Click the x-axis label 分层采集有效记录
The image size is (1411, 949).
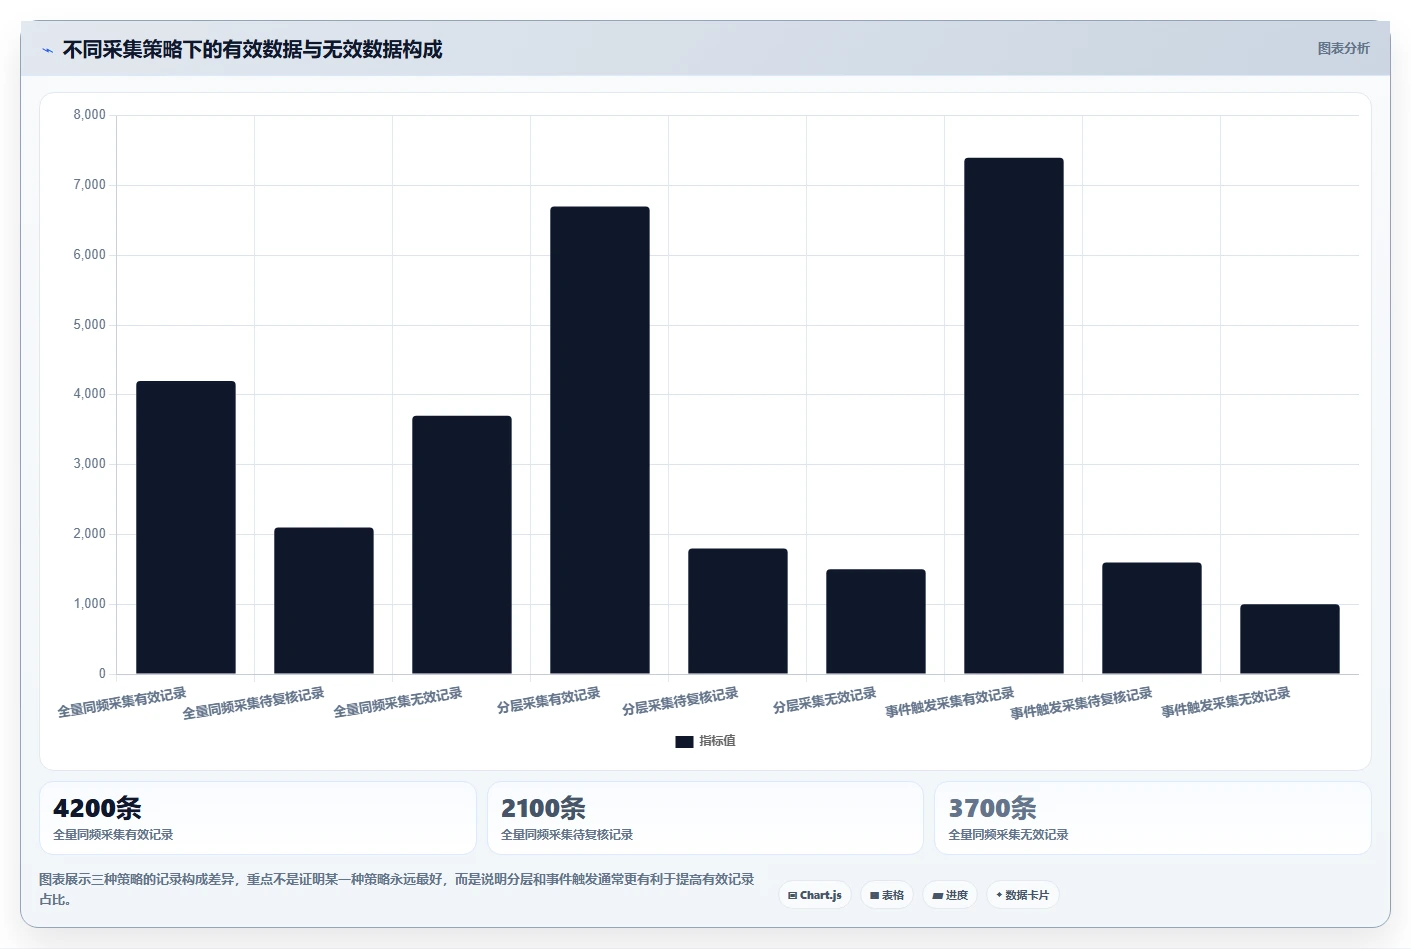549,700
